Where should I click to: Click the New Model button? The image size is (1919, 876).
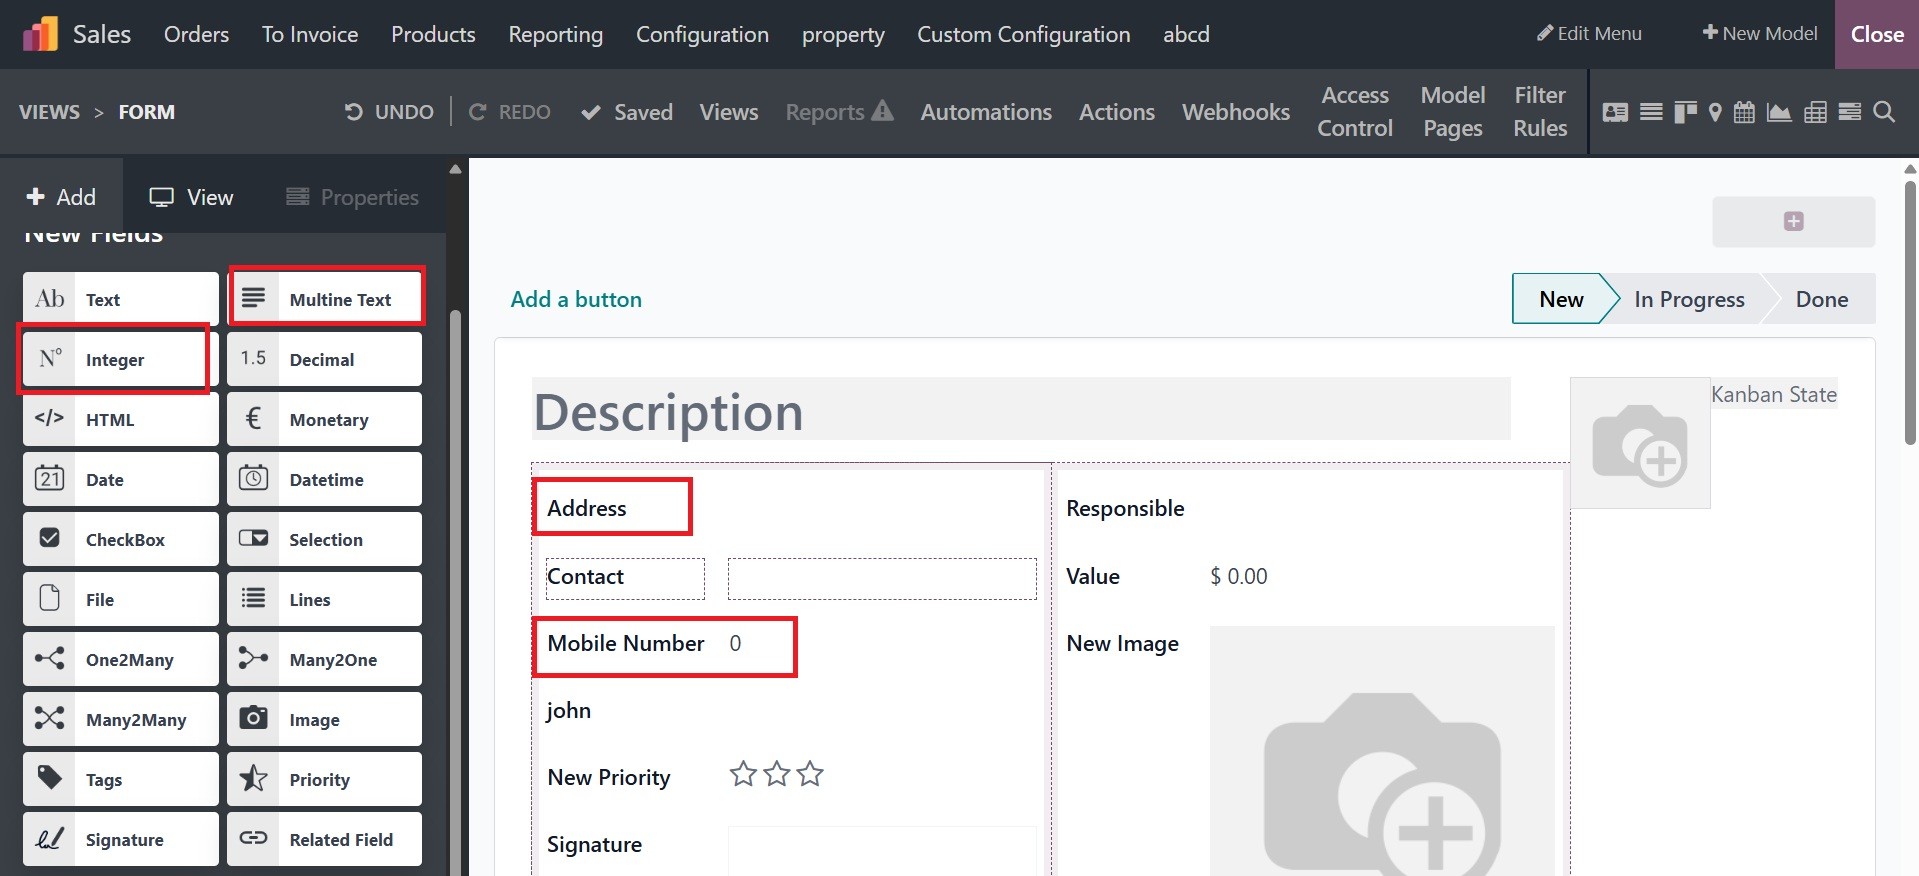[x=1760, y=34]
